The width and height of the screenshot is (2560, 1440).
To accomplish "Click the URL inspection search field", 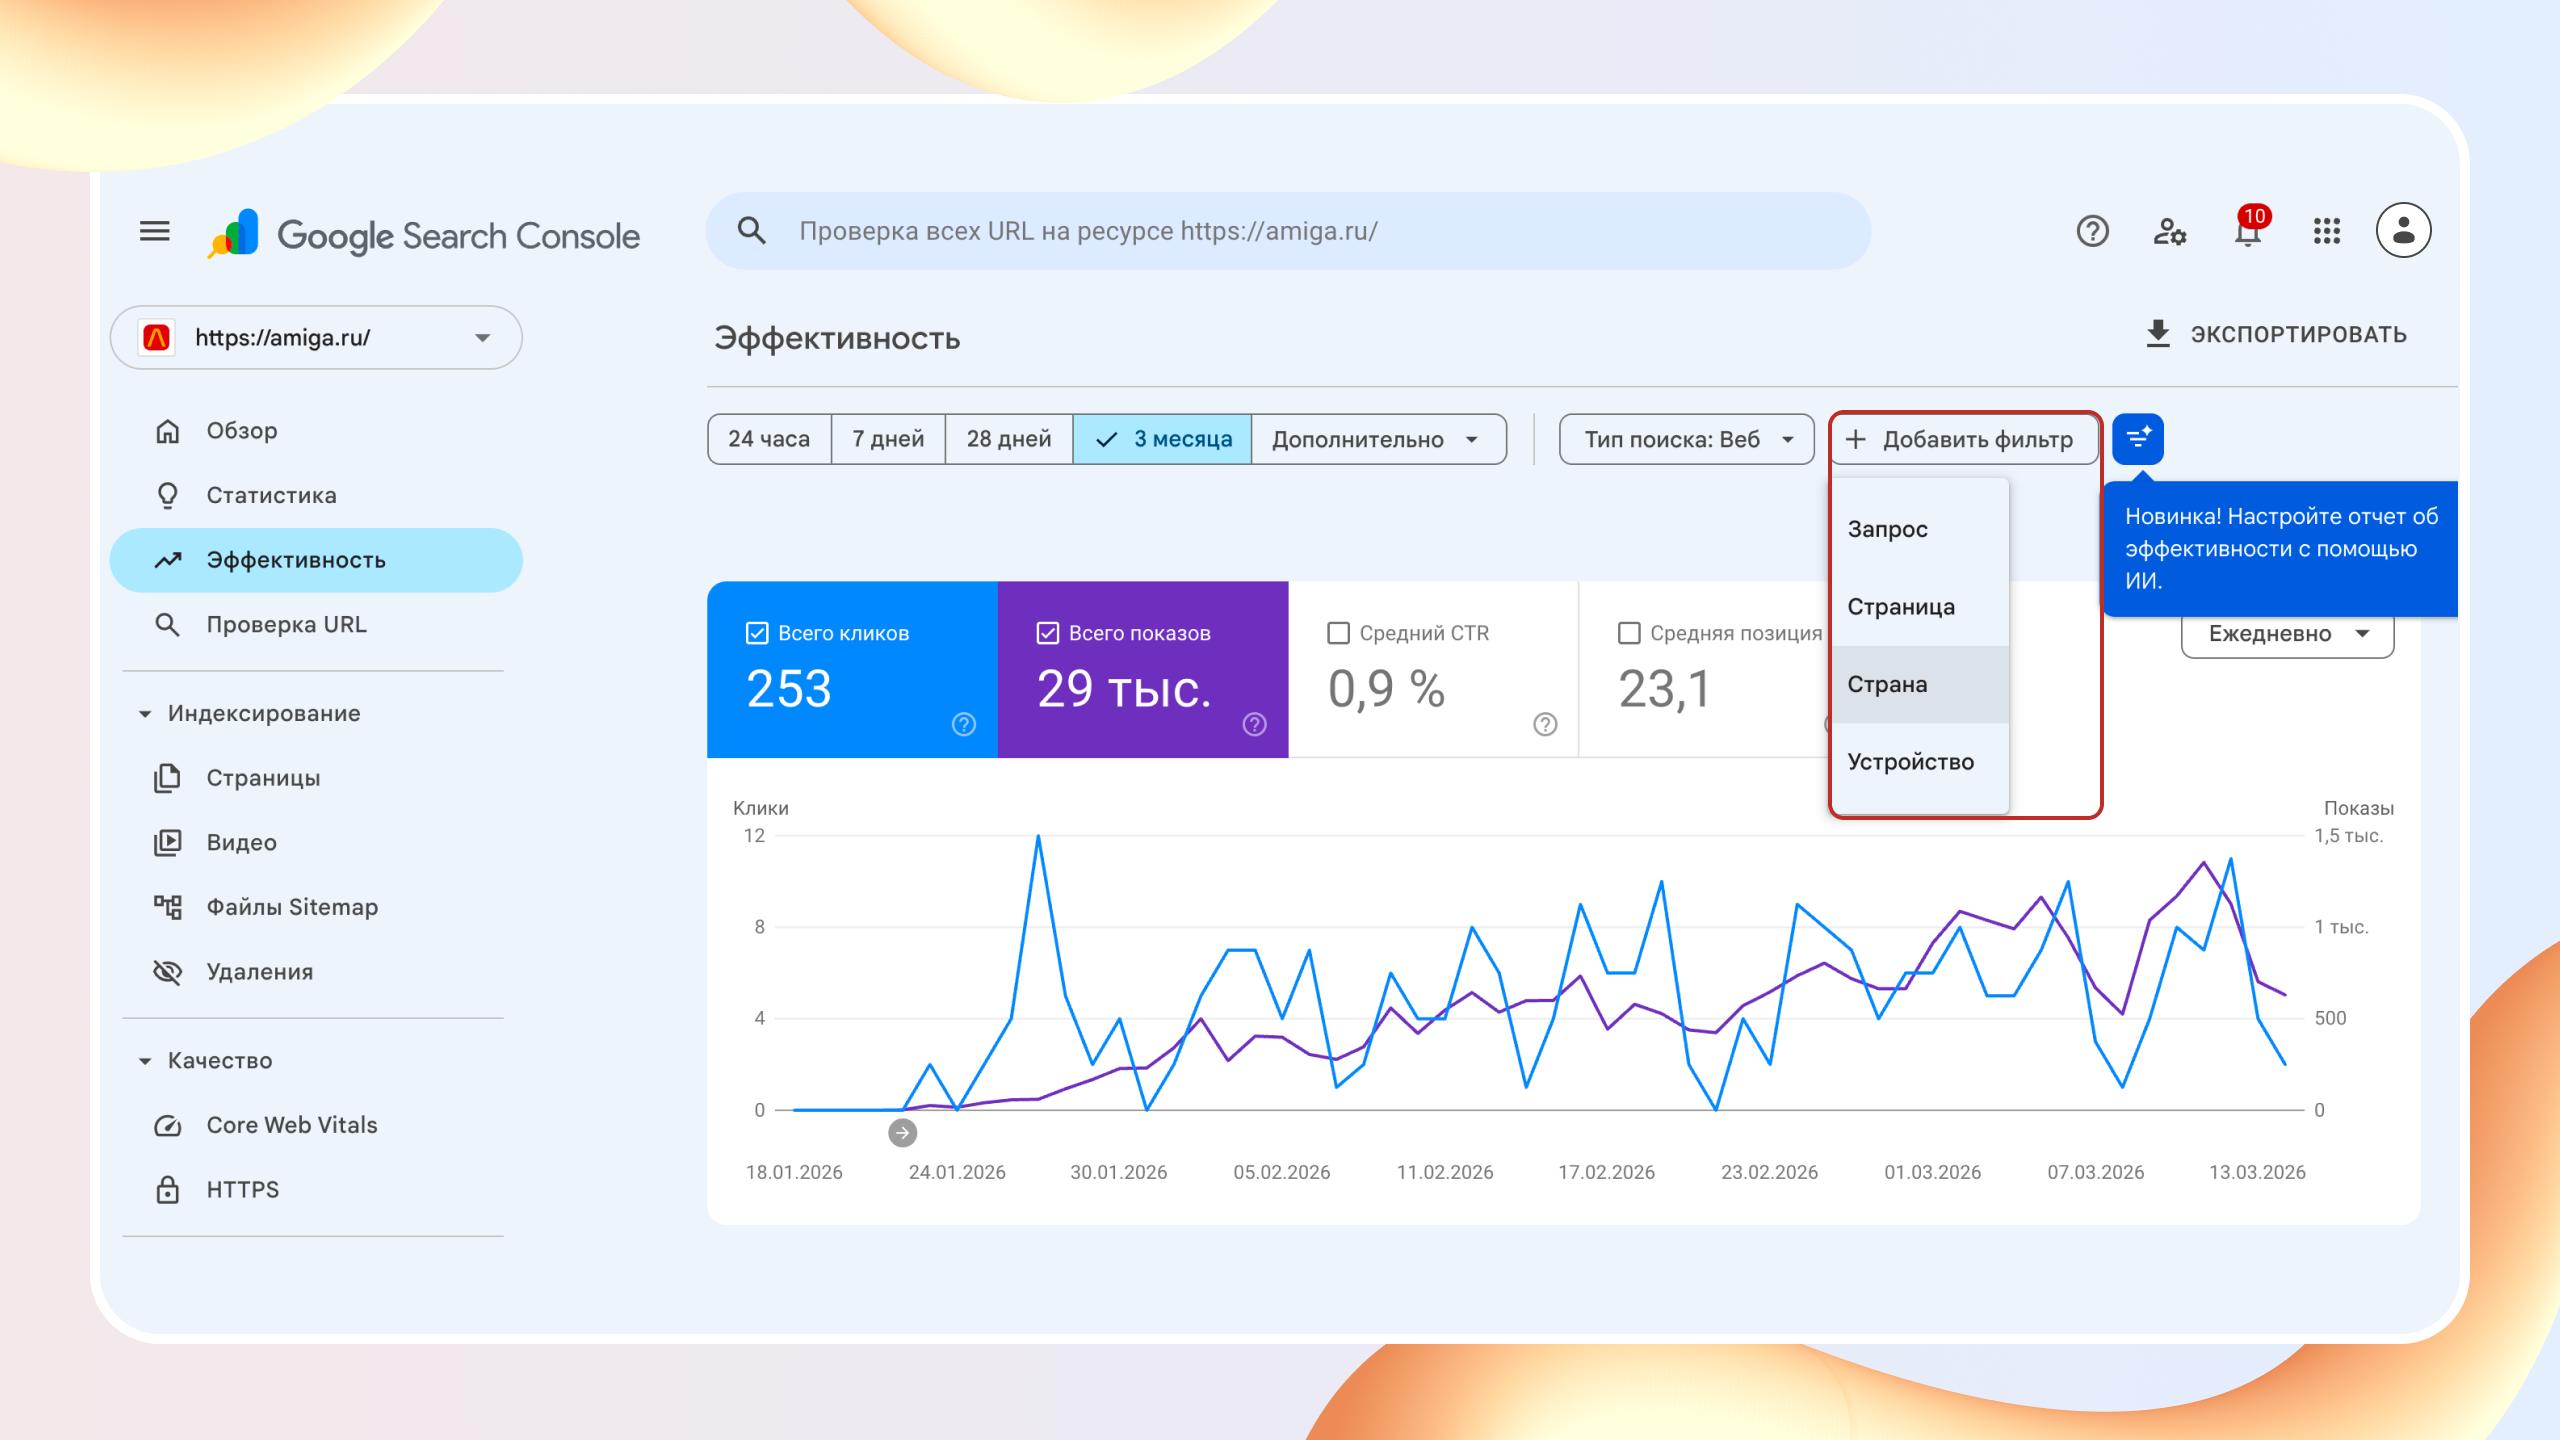I will pyautogui.click(x=1288, y=231).
